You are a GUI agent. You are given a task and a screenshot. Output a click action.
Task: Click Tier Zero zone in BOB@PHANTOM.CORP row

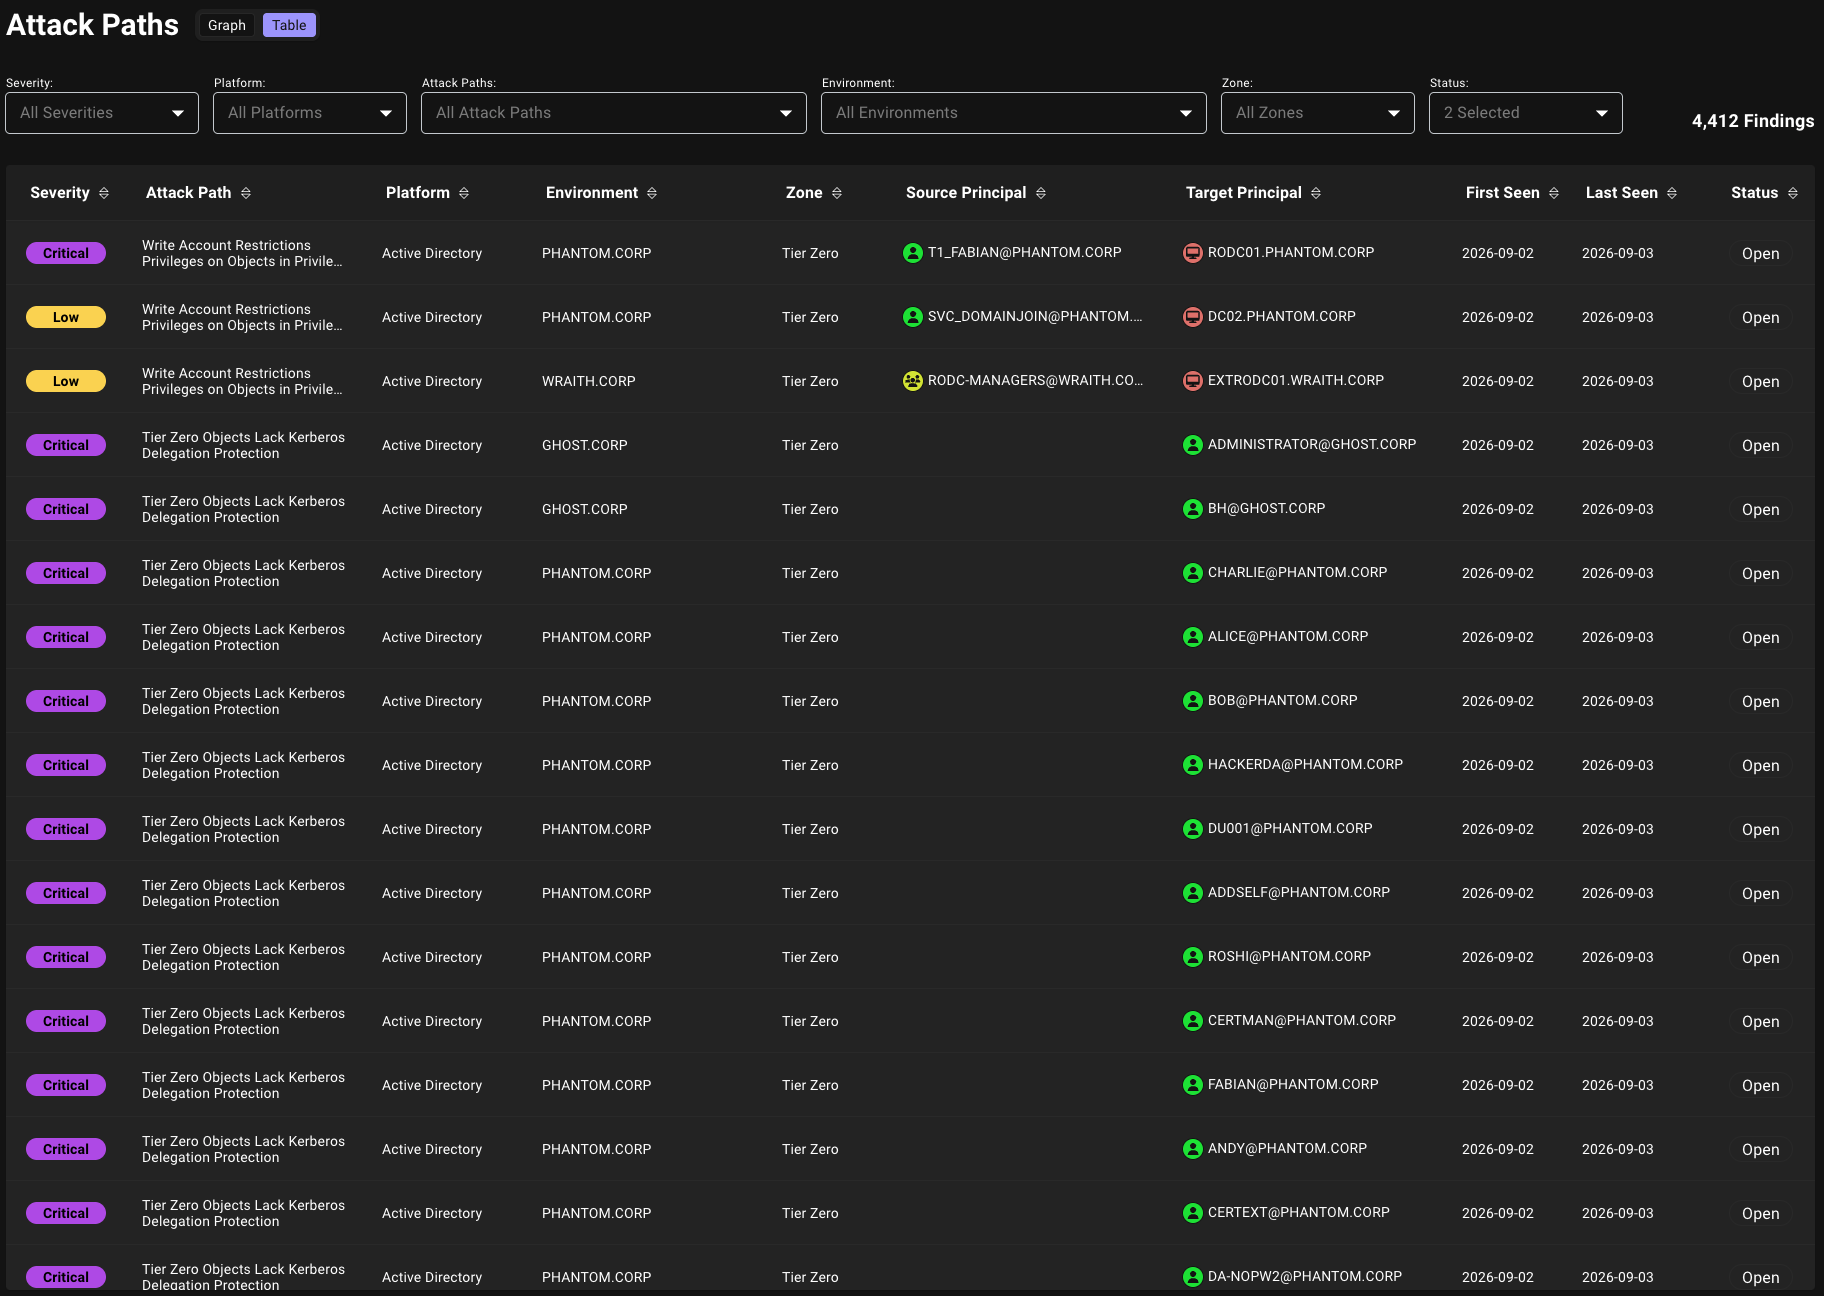tap(810, 701)
